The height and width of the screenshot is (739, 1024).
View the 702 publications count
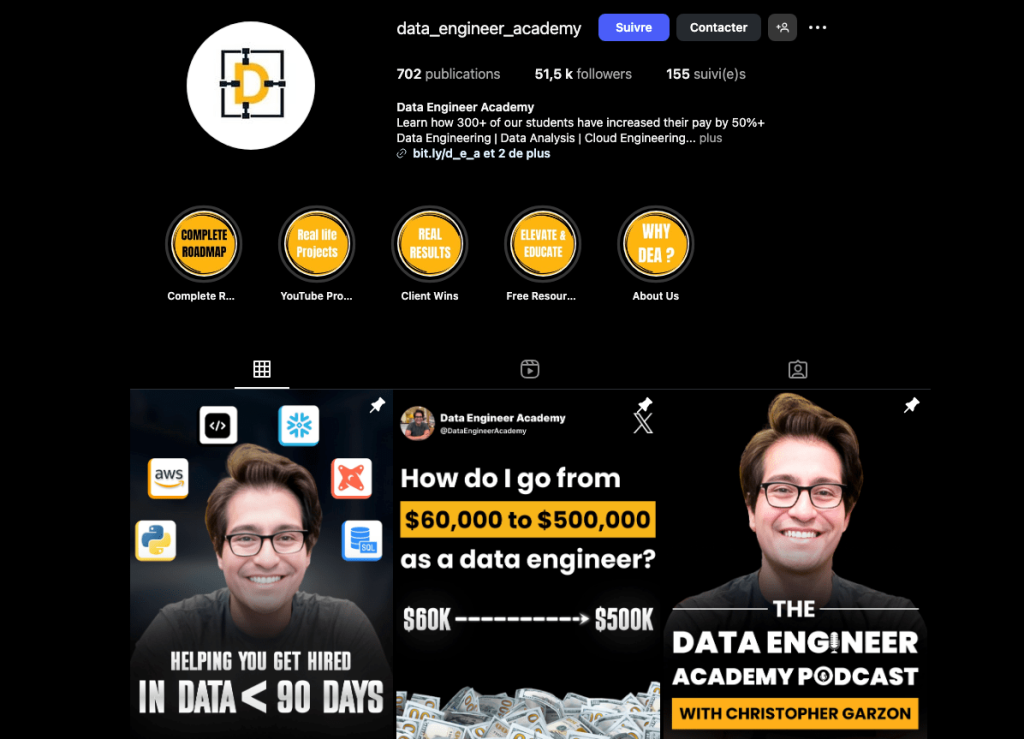coord(448,74)
